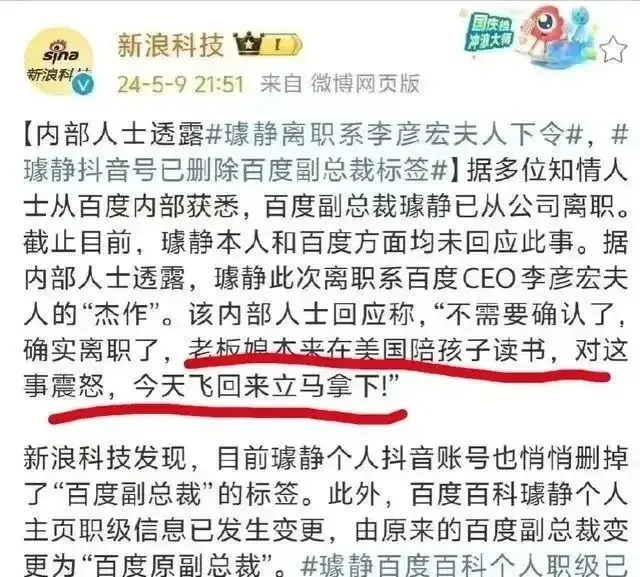Click the blue V verified badge
Viewport: 640px width, 577px height.
pos(84,84)
